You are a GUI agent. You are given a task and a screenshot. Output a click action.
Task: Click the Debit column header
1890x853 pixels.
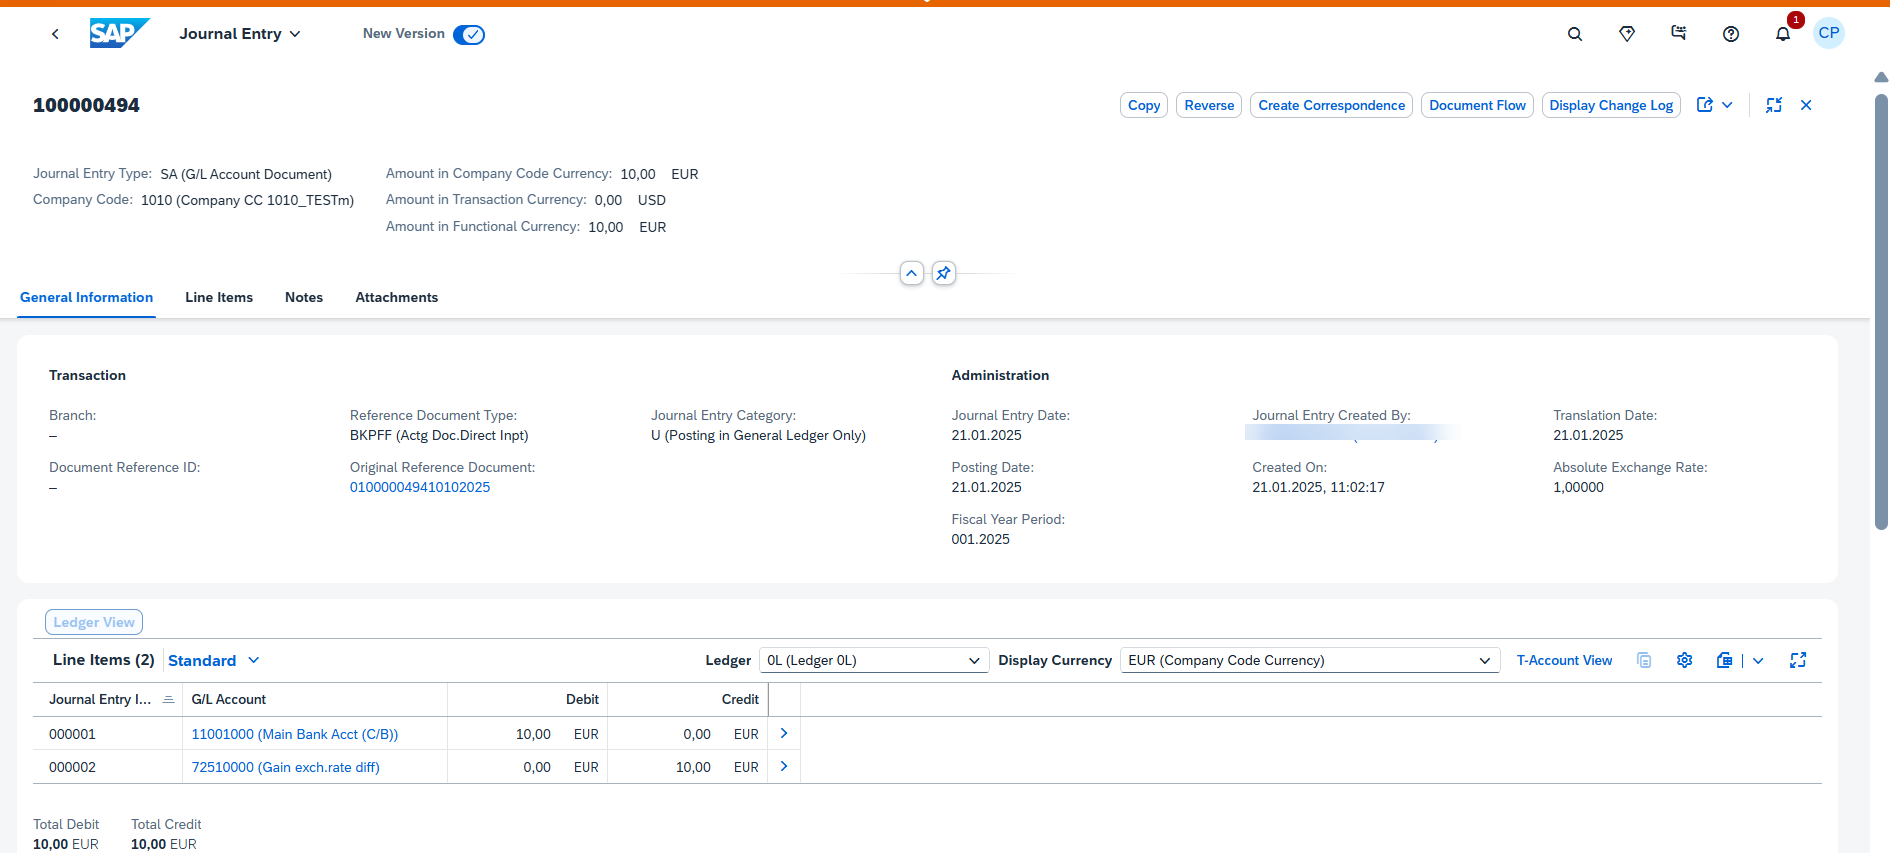[x=527, y=700]
